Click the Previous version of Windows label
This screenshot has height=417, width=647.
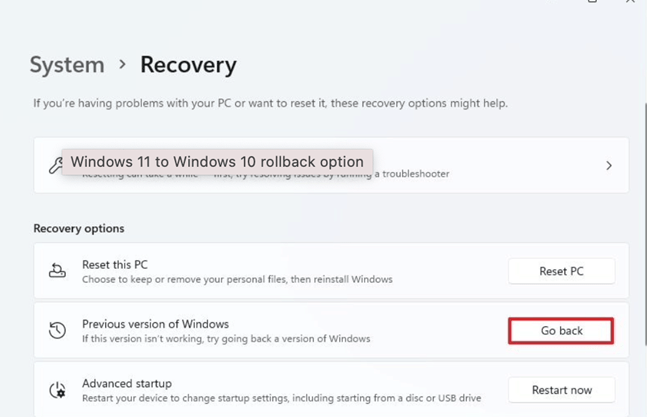(155, 324)
